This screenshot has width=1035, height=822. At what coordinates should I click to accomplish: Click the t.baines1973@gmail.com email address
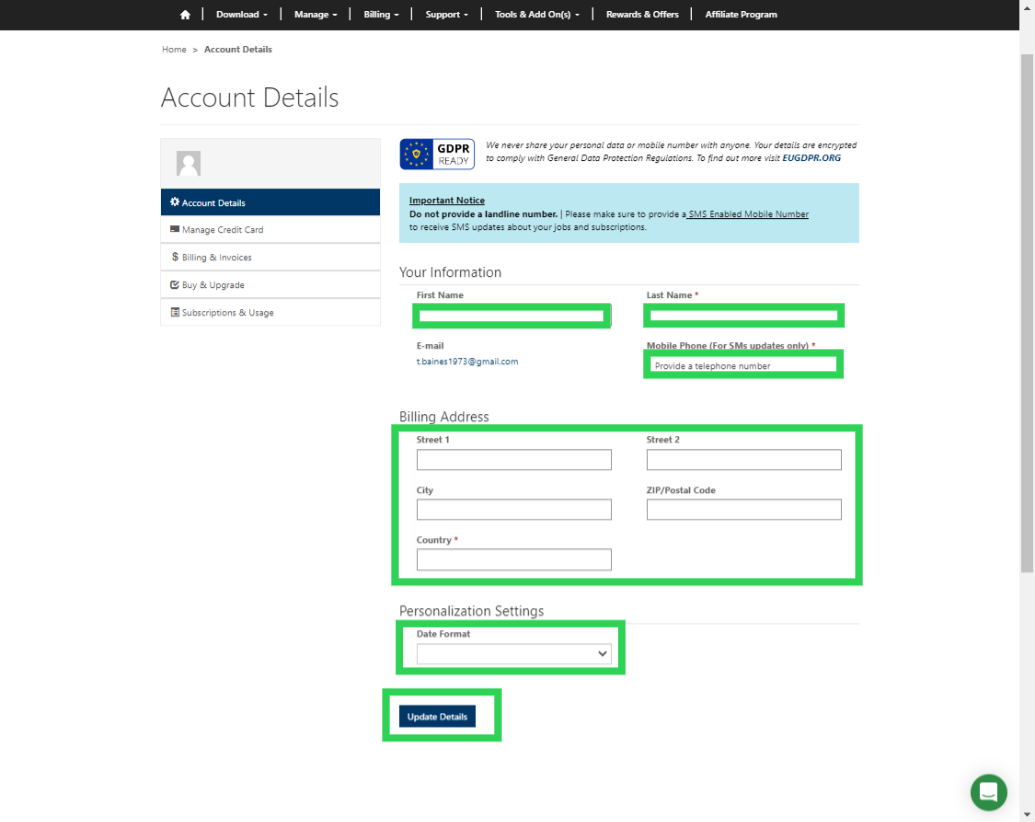coord(467,362)
